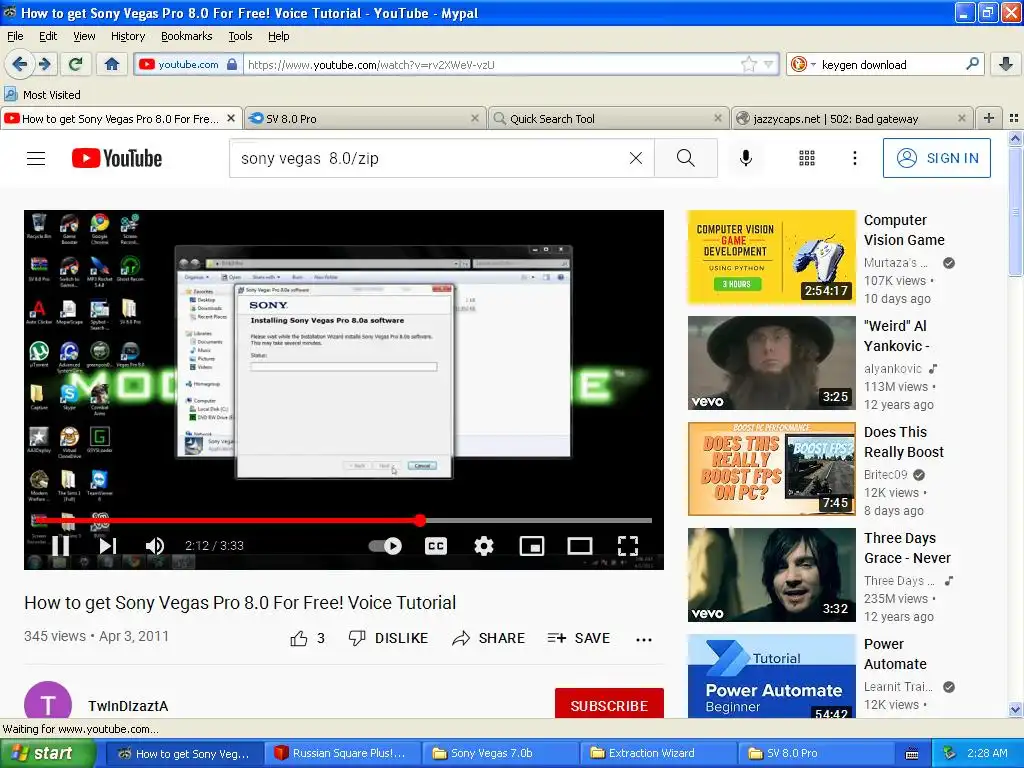Subscribe to the TwInDIzaztA channel
Image resolution: width=1024 pixels, height=768 pixels.
pyautogui.click(x=609, y=704)
